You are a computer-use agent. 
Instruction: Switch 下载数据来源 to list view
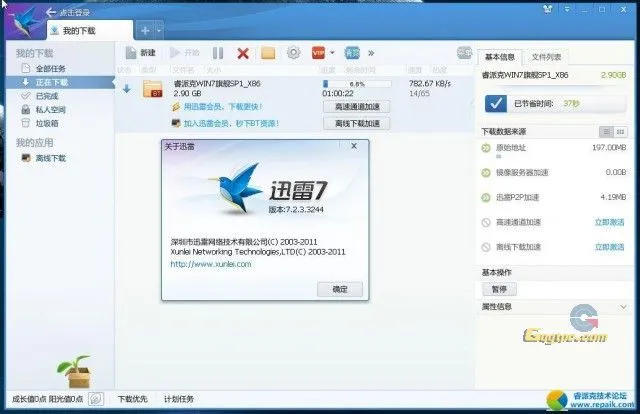(x=607, y=131)
